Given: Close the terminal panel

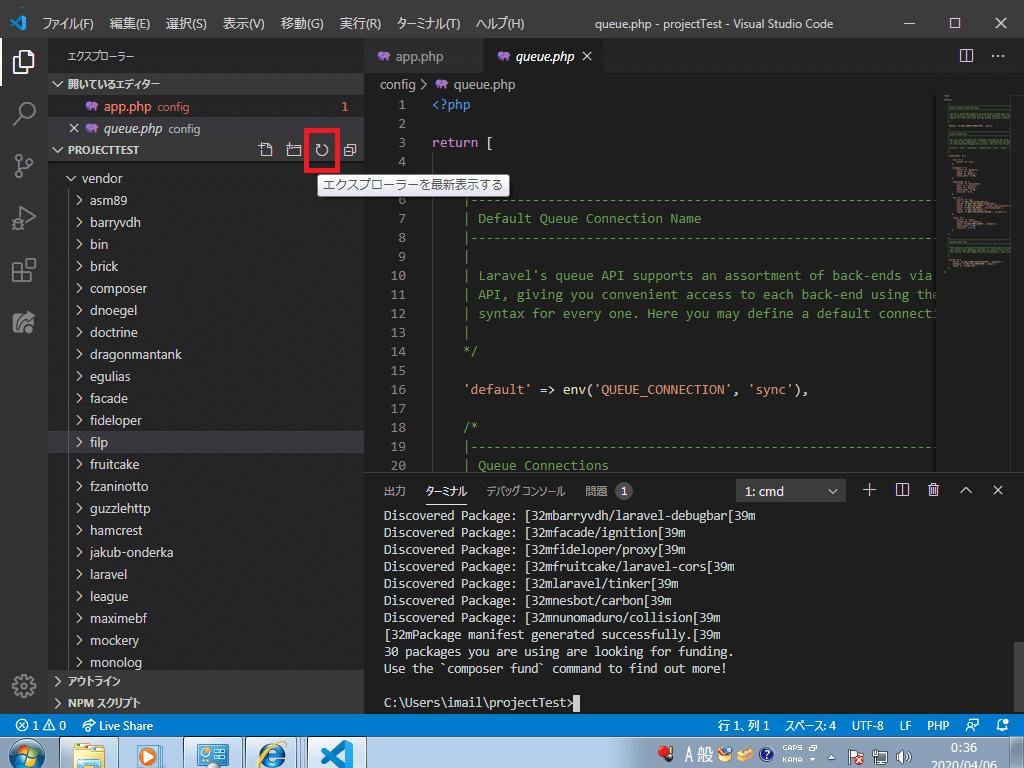Looking at the screenshot, I should coord(998,490).
